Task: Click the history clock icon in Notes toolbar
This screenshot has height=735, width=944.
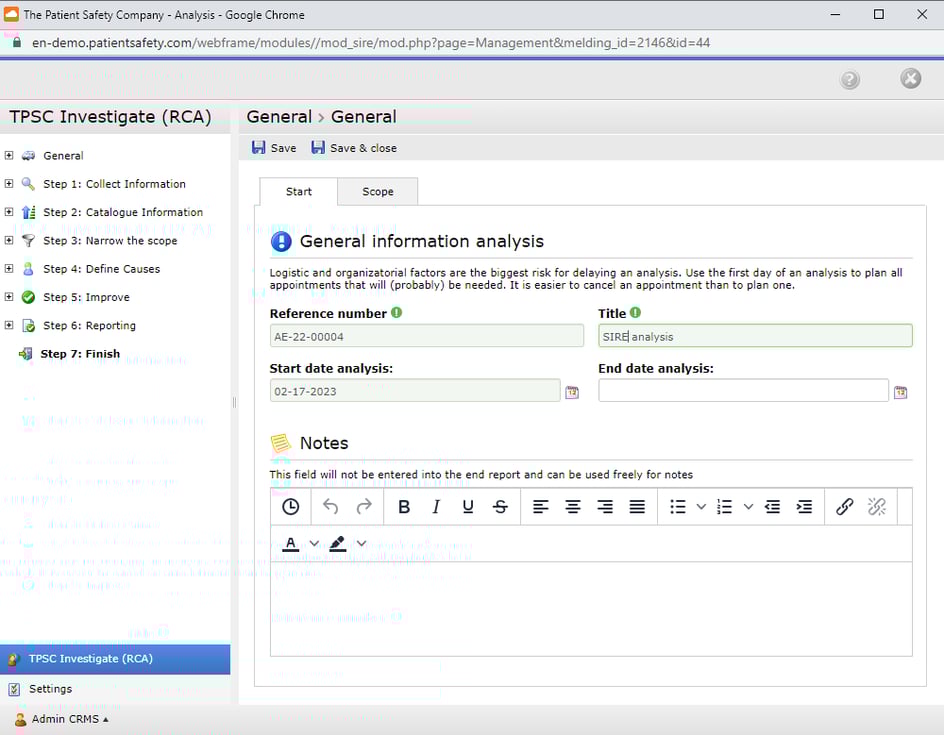Action: tap(290, 507)
